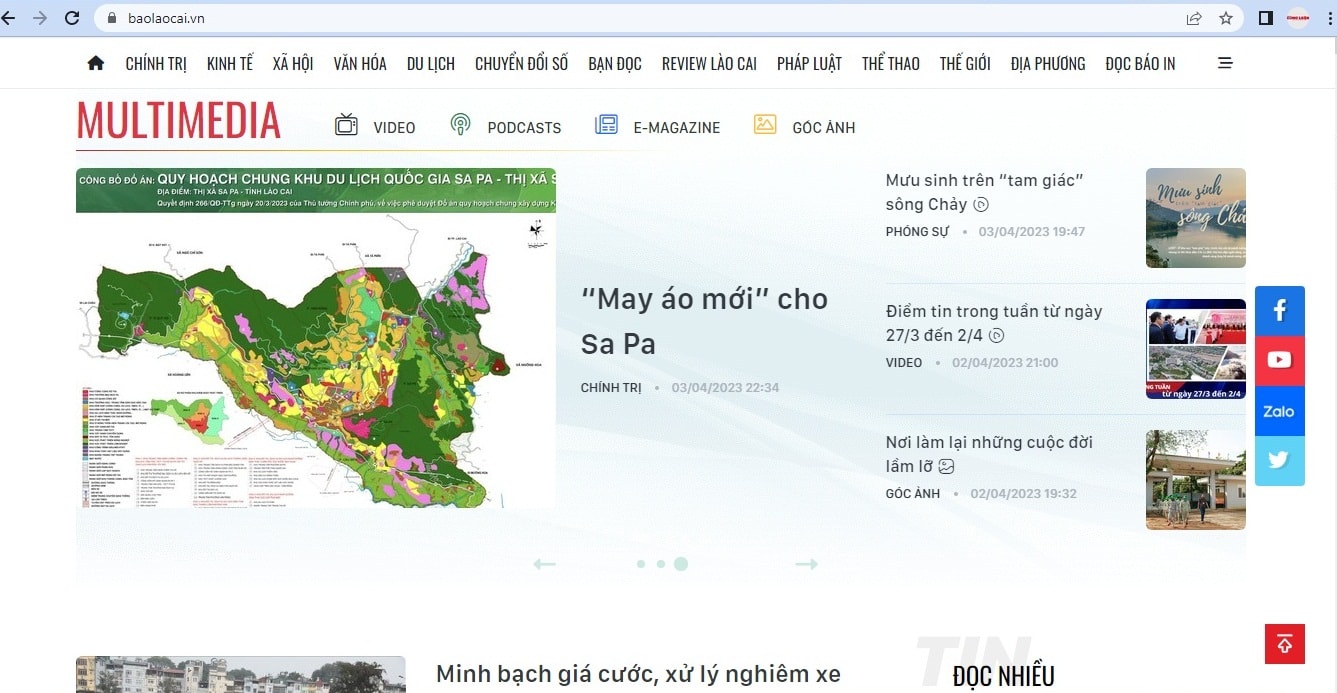This screenshot has width=1337, height=693.
Task: Click the GÓC ẢNH category label dated 02/04/2023 19:32
Action: [x=913, y=494]
